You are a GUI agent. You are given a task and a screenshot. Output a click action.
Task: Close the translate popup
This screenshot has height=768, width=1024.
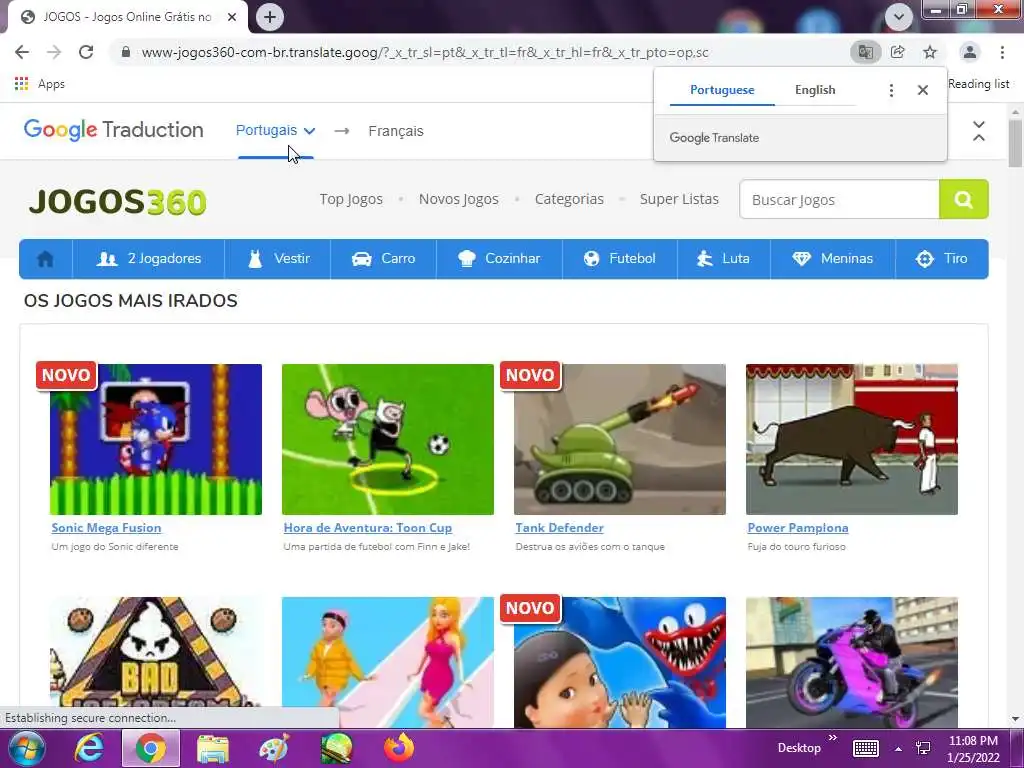pyautogui.click(x=923, y=90)
